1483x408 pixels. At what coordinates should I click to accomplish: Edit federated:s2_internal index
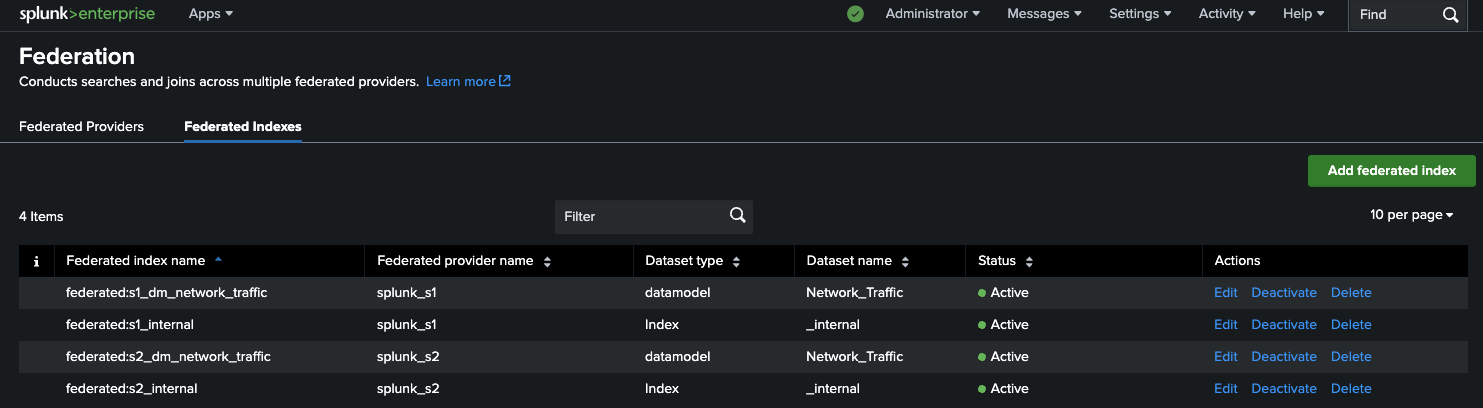(1225, 389)
